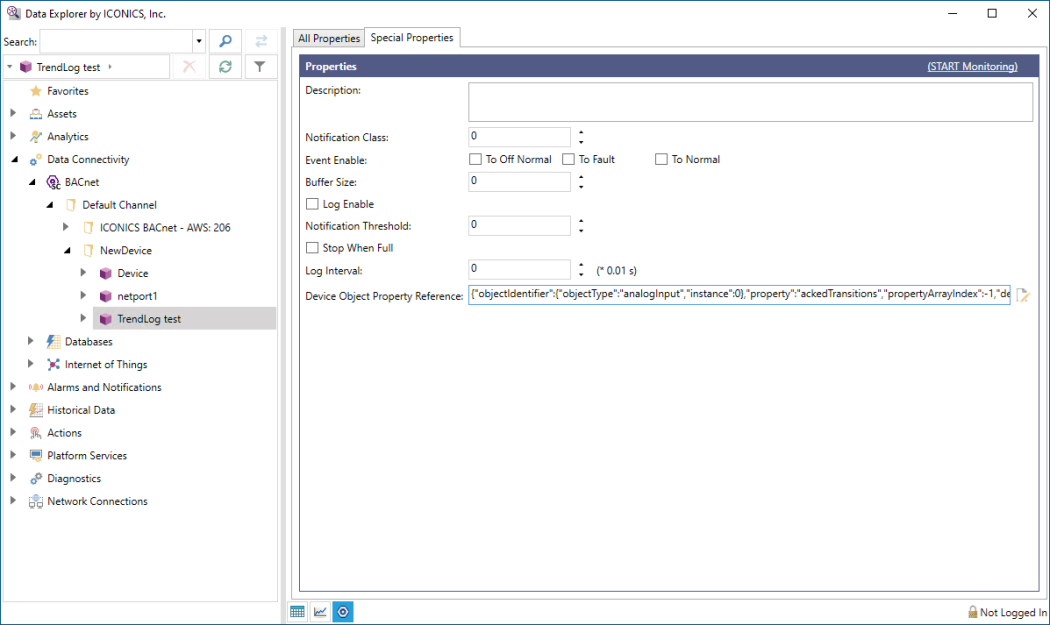
Task: Expand the Databases tree node
Action: coord(31,341)
